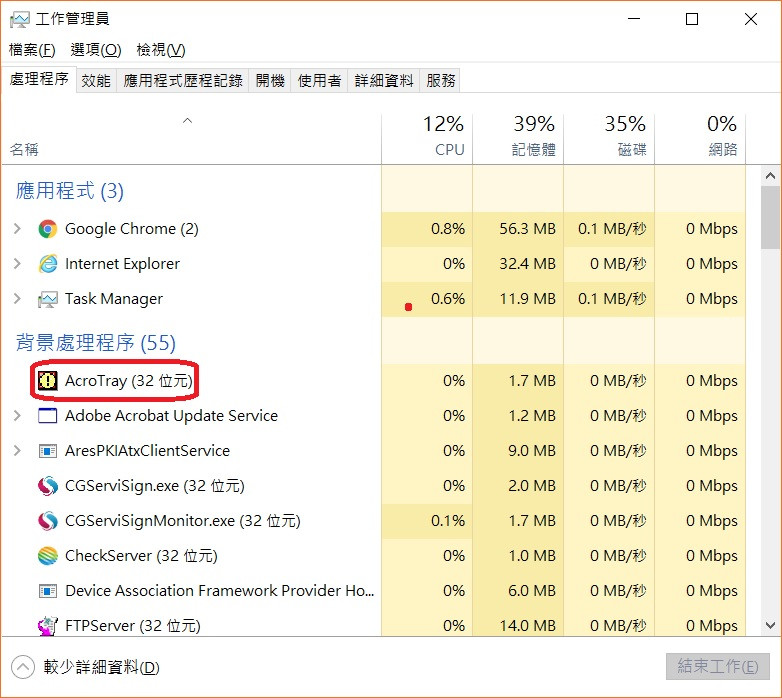Expand the AresPKIAtxClientService entry
The height and width of the screenshot is (698, 782).
[17, 451]
